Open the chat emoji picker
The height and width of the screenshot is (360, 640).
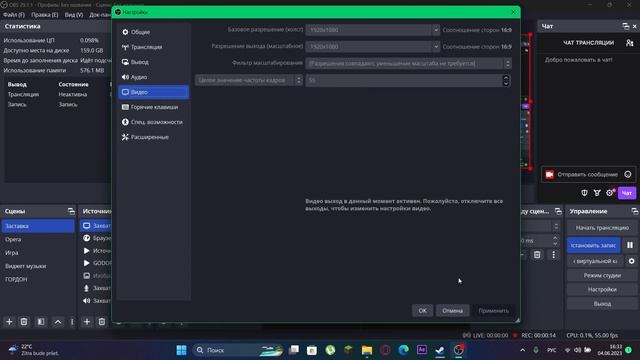628,175
